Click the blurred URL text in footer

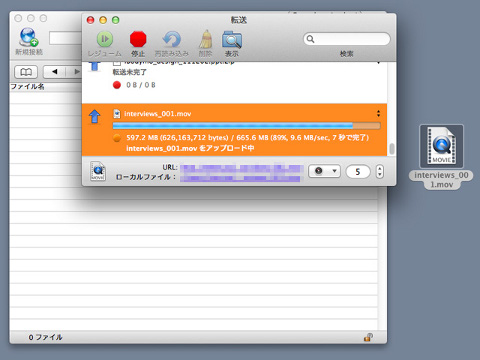click(242, 168)
